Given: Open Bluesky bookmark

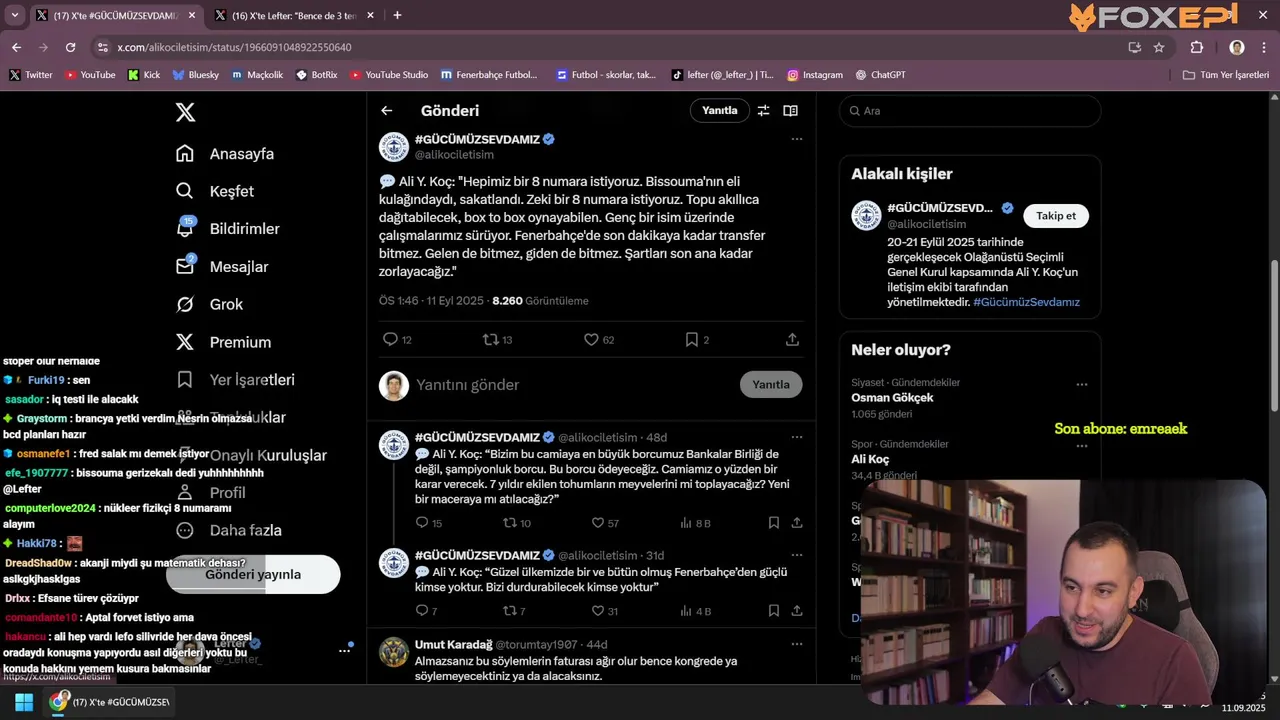Looking at the screenshot, I should pyautogui.click(x=195, y=75).
